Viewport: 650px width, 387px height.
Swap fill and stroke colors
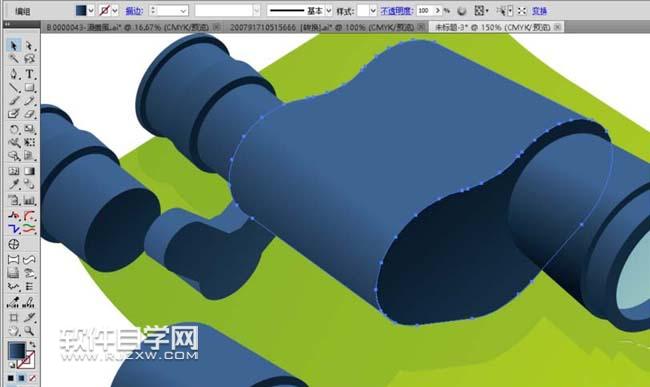(x=32, y=344)
